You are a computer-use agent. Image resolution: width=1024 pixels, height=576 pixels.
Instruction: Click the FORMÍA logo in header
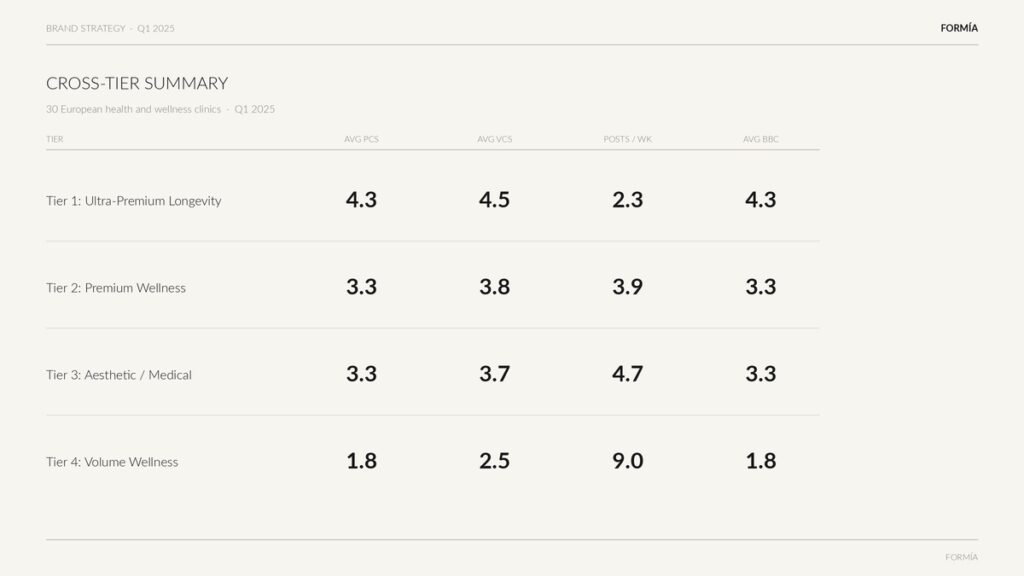tap(959, 28)
